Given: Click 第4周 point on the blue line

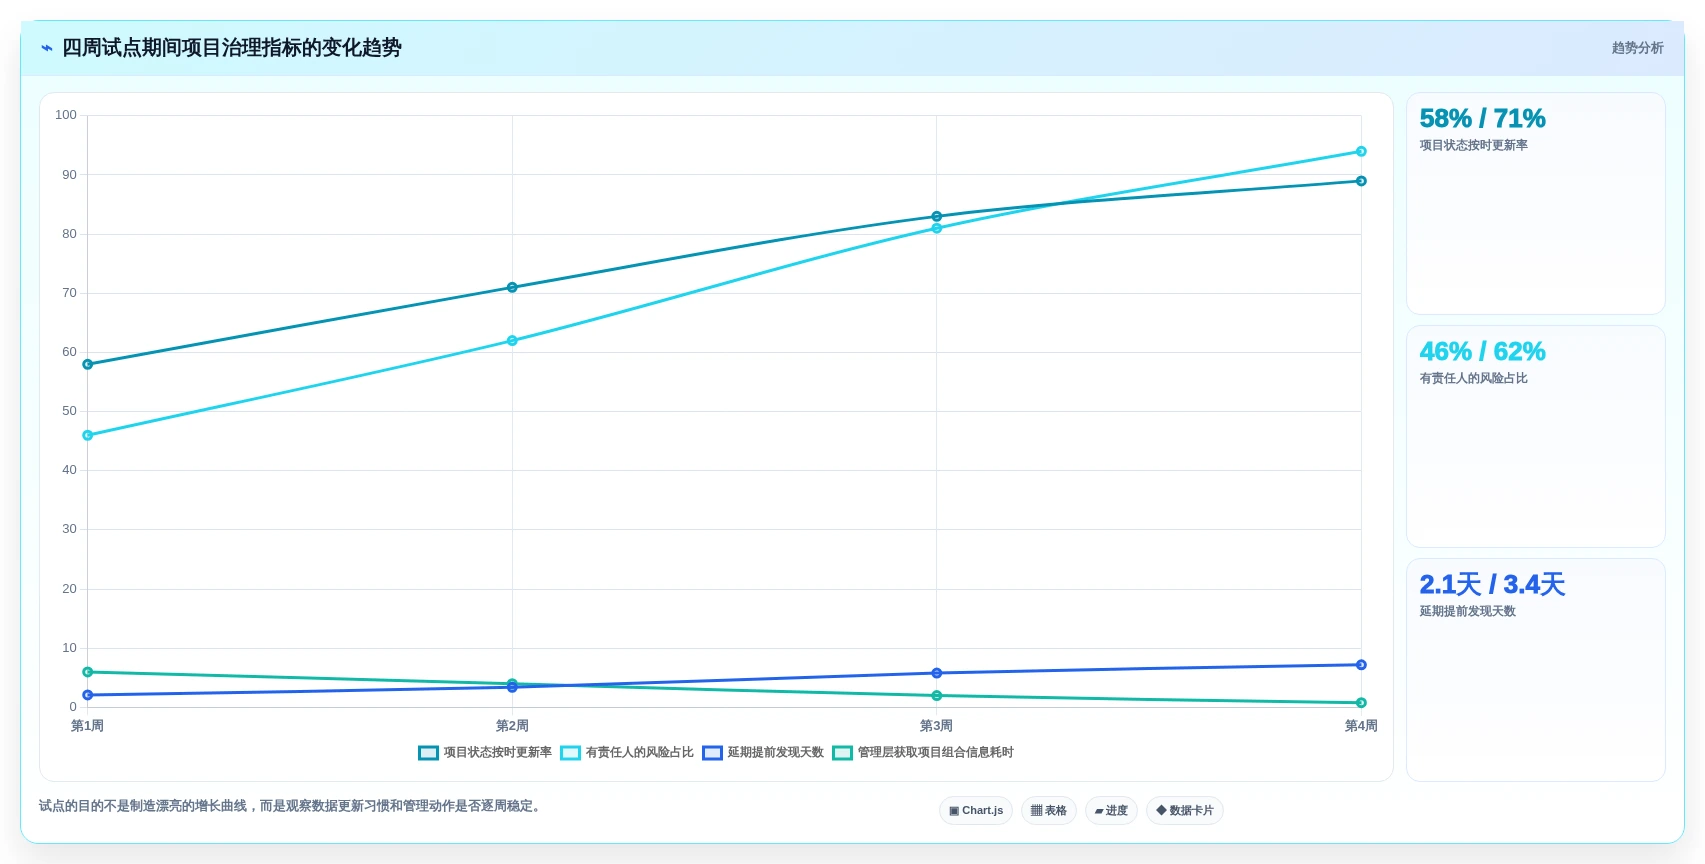Looking at the screenshot, I should (x=1361, y=665).
